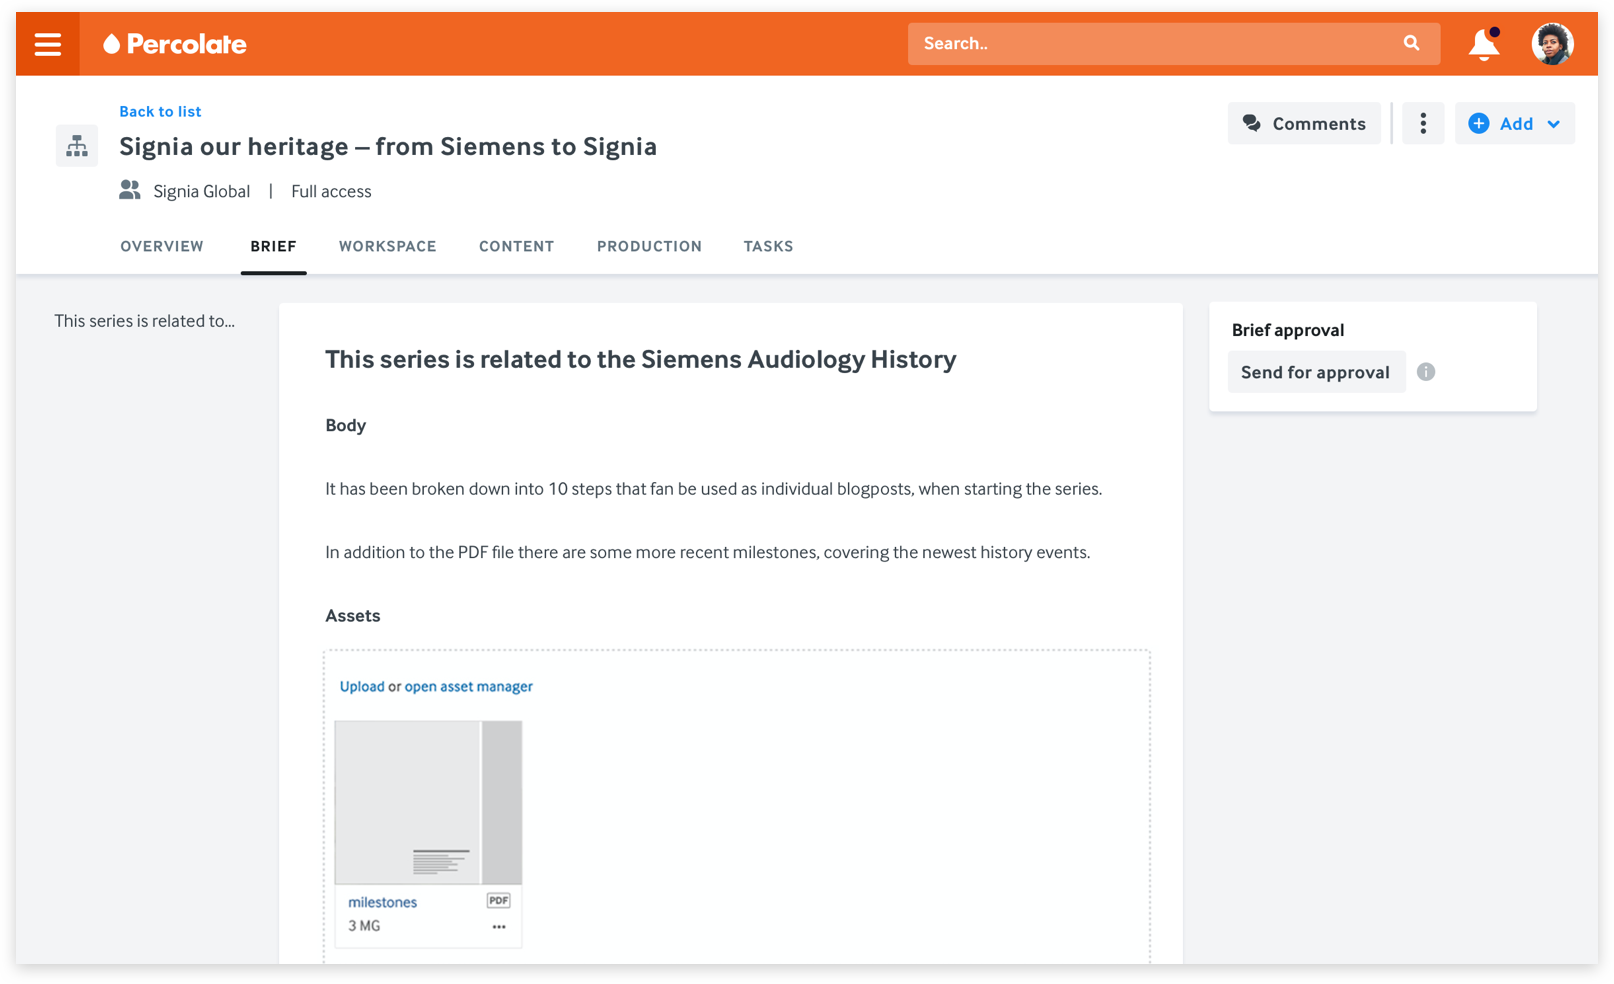Click the paragraph starting 'It has been broken down'
This screenshot has width=1614, height=984.
pyautogui.click(x=713, y=489)
